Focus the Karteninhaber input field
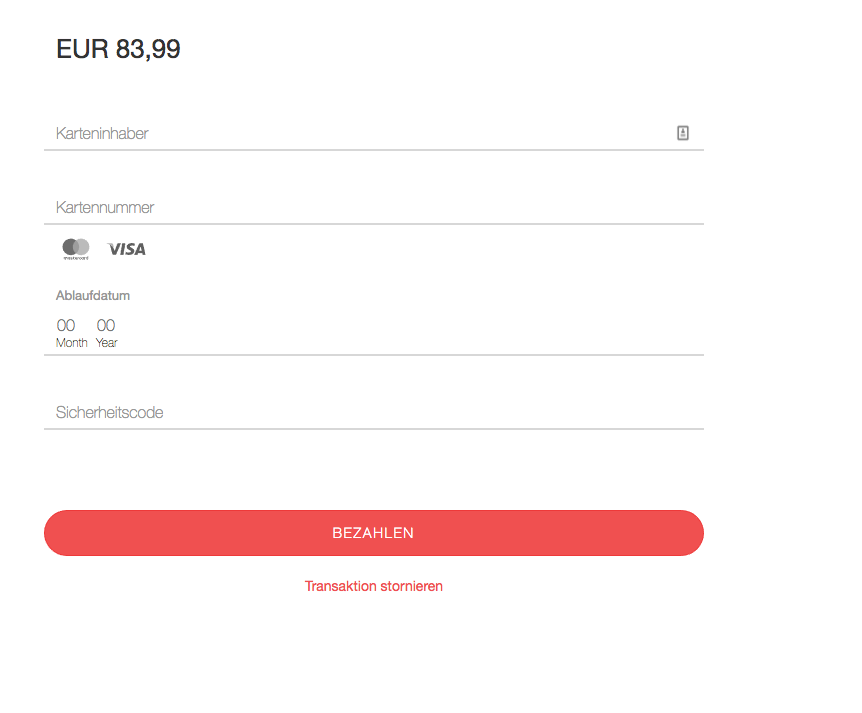Viewport: 862px width, 713px height. pos(374,134)
